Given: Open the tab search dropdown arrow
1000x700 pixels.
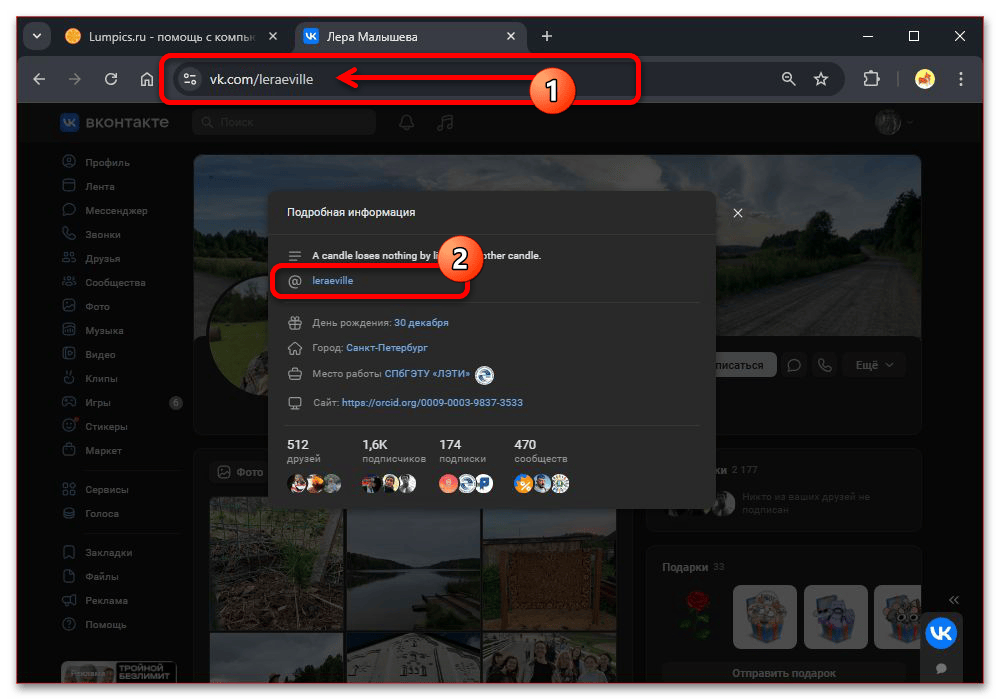Looking at the screenshot, I should (x=37, y=36).
